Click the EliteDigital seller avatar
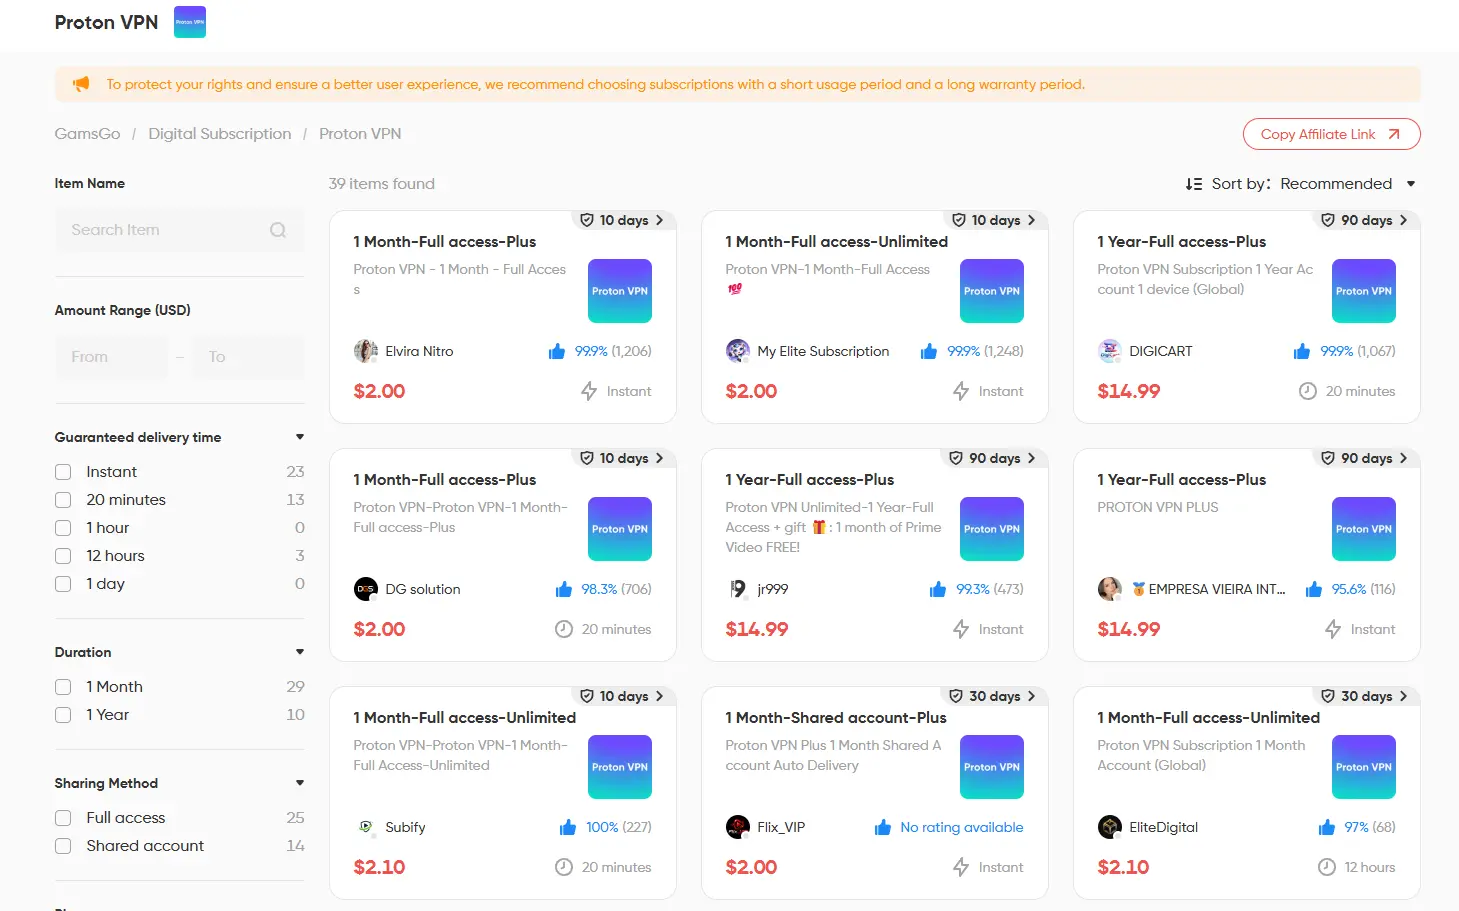The width and height of the screenshot is (1459, 911). tap(1110, 827)
